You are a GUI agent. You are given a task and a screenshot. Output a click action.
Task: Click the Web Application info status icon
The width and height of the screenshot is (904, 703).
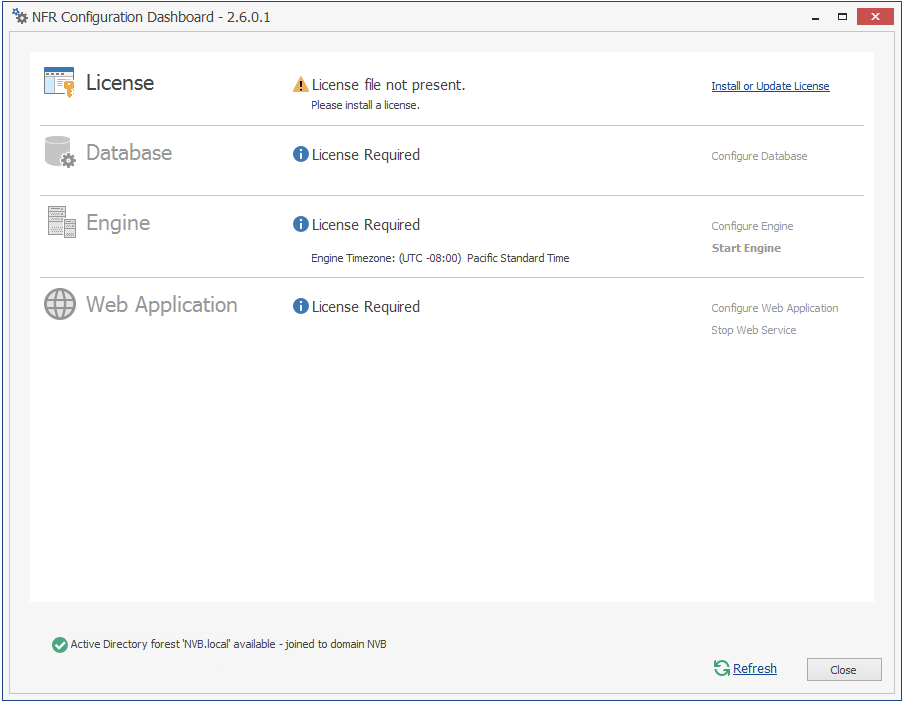301,307
